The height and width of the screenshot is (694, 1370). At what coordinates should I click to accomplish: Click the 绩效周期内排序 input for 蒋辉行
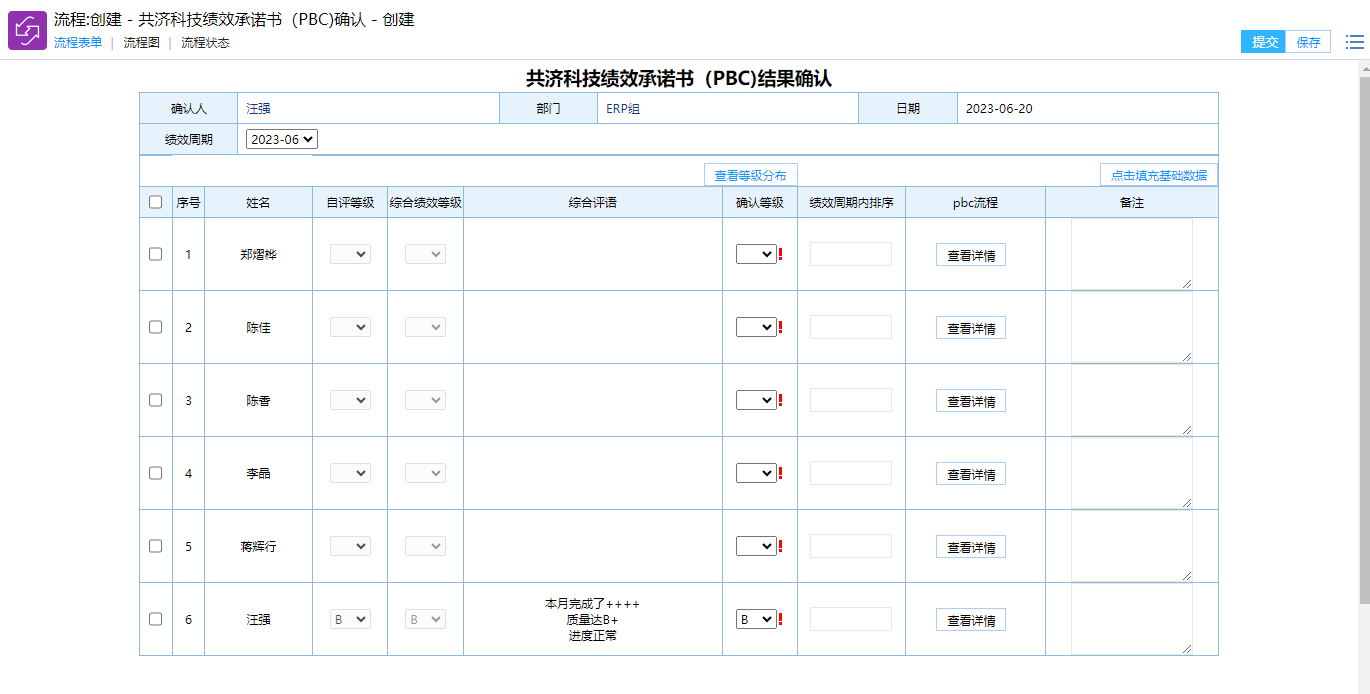(x=850, y=546)
